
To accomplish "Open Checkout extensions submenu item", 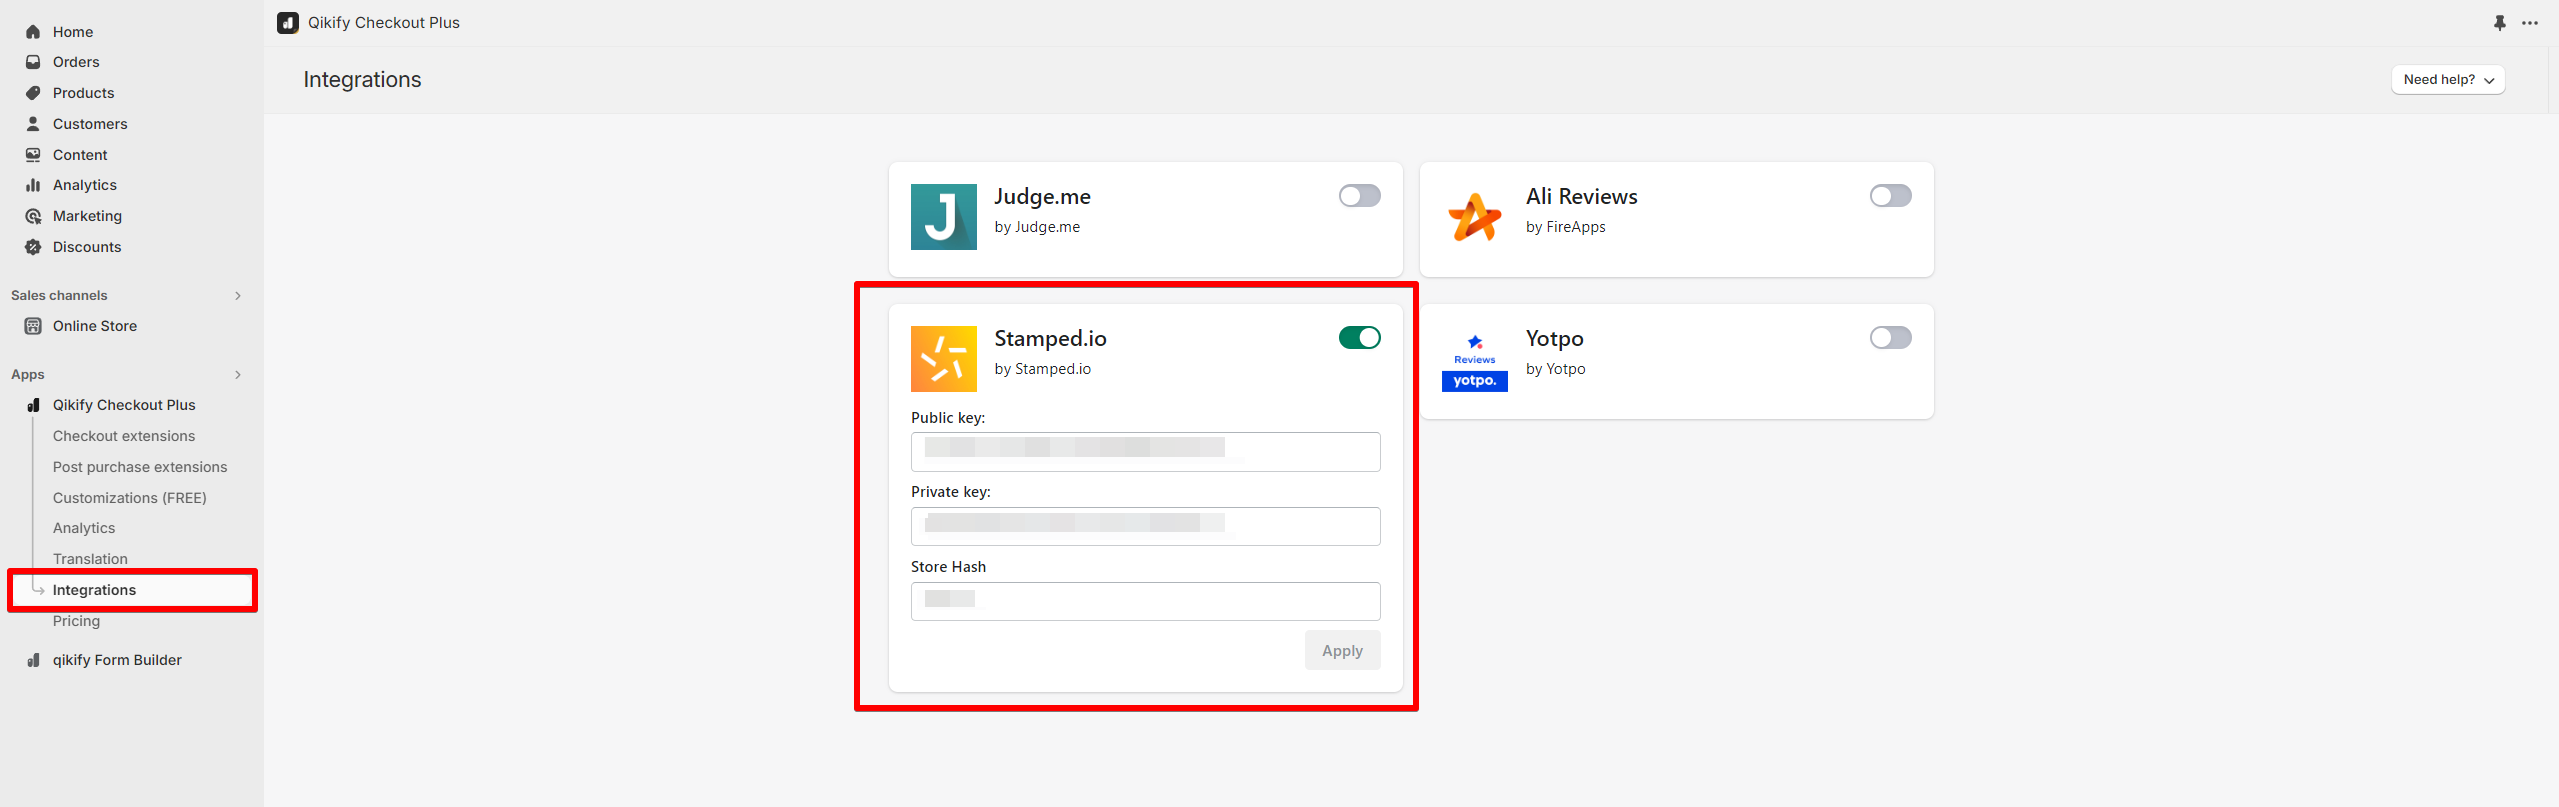I will 124,436.
